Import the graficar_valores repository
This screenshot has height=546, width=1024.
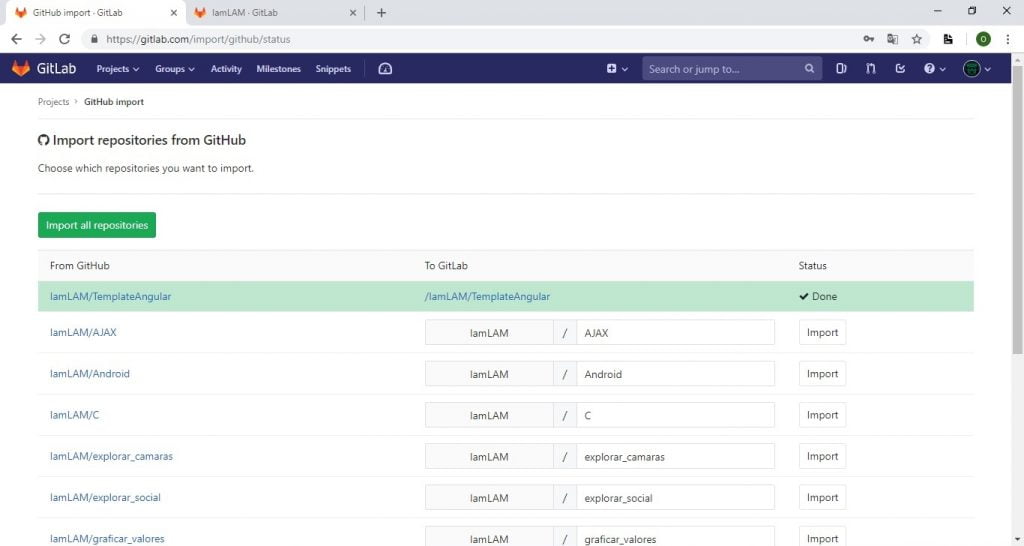click(822, 537)
